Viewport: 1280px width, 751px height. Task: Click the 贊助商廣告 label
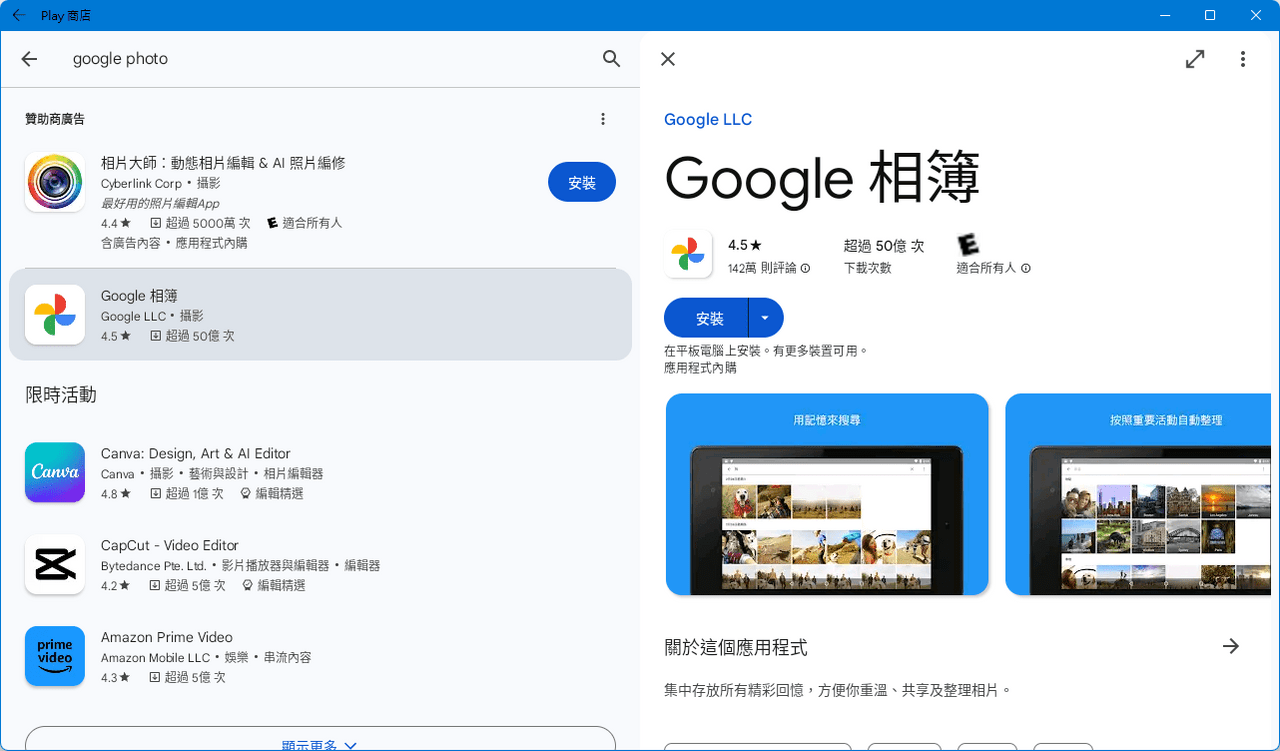[x=55, y=119]
